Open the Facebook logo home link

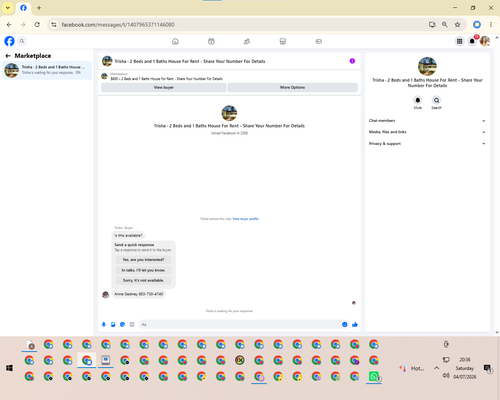[x=9, y=41]
